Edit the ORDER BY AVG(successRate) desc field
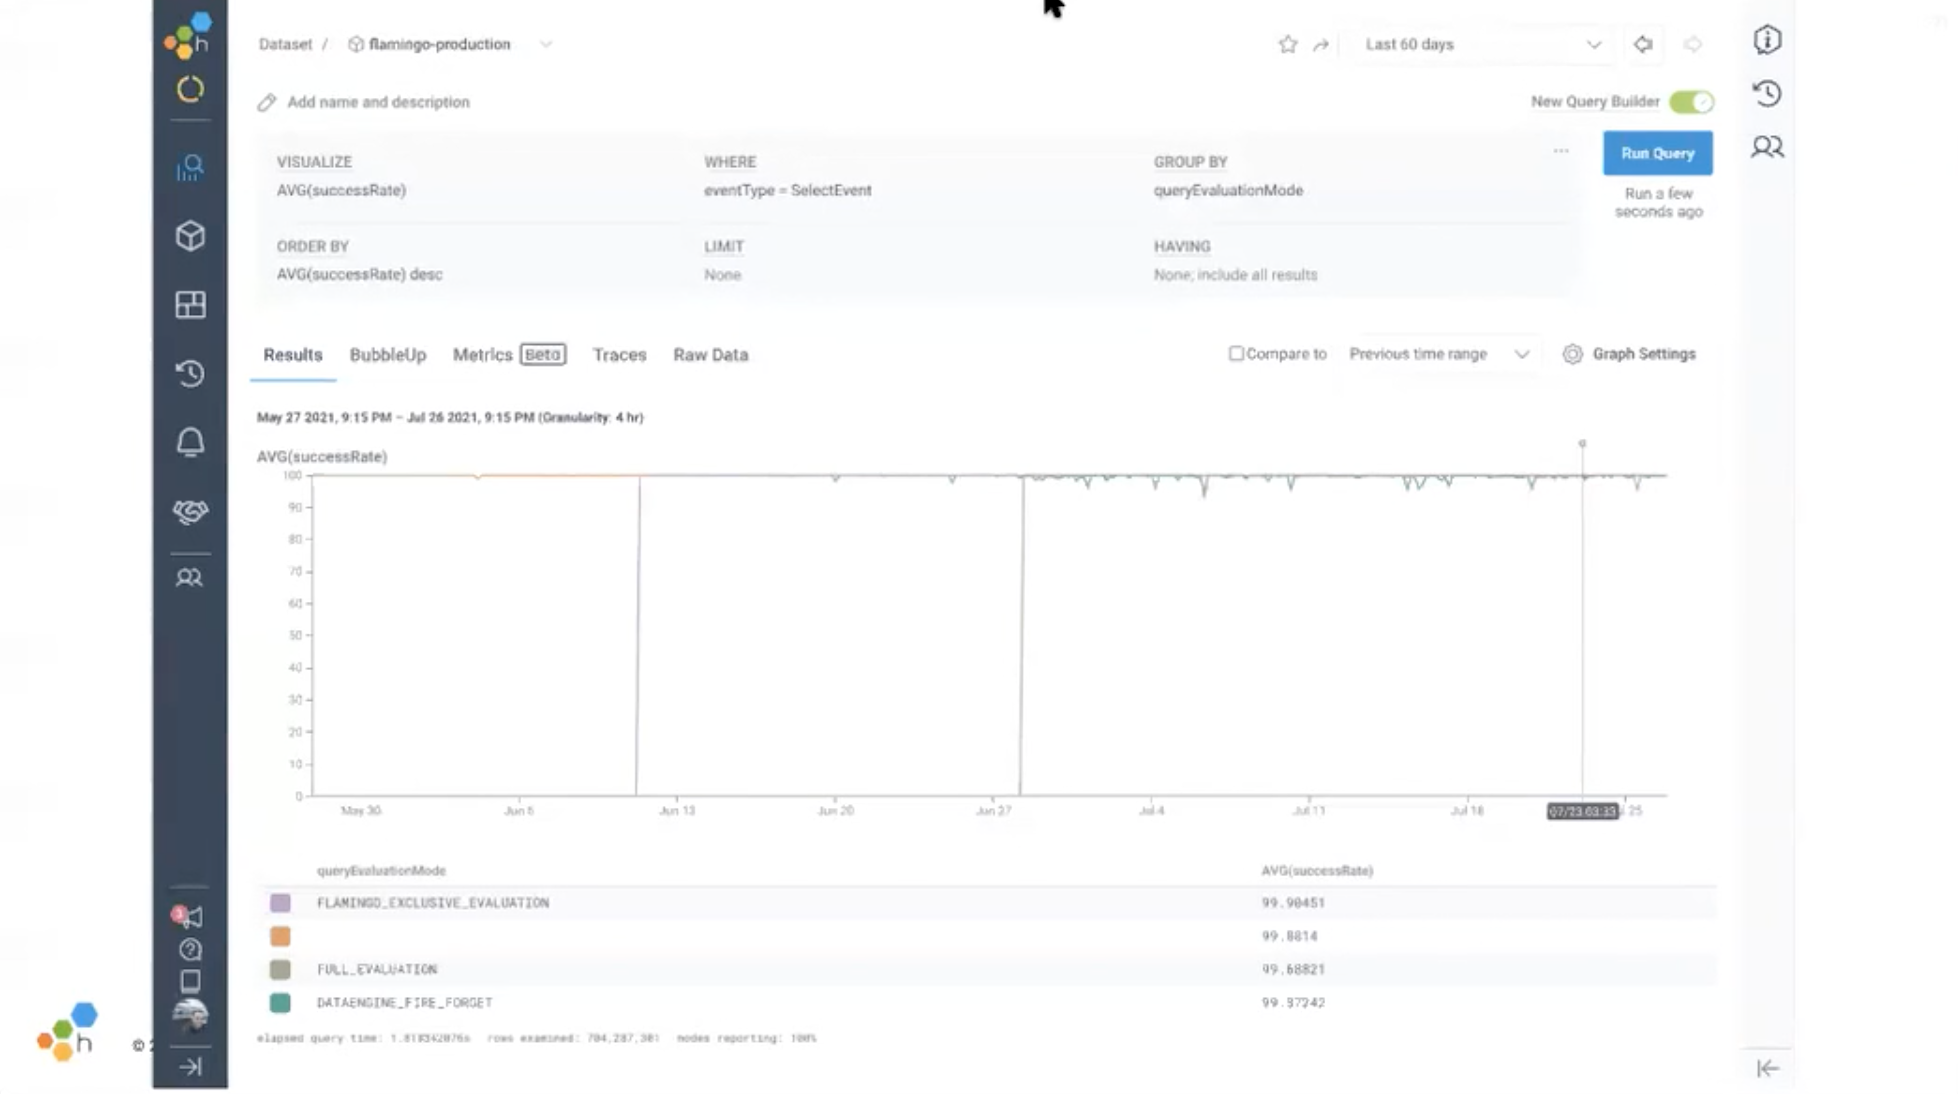This screenshot has width=1958, height=1094. click(359, 274)
